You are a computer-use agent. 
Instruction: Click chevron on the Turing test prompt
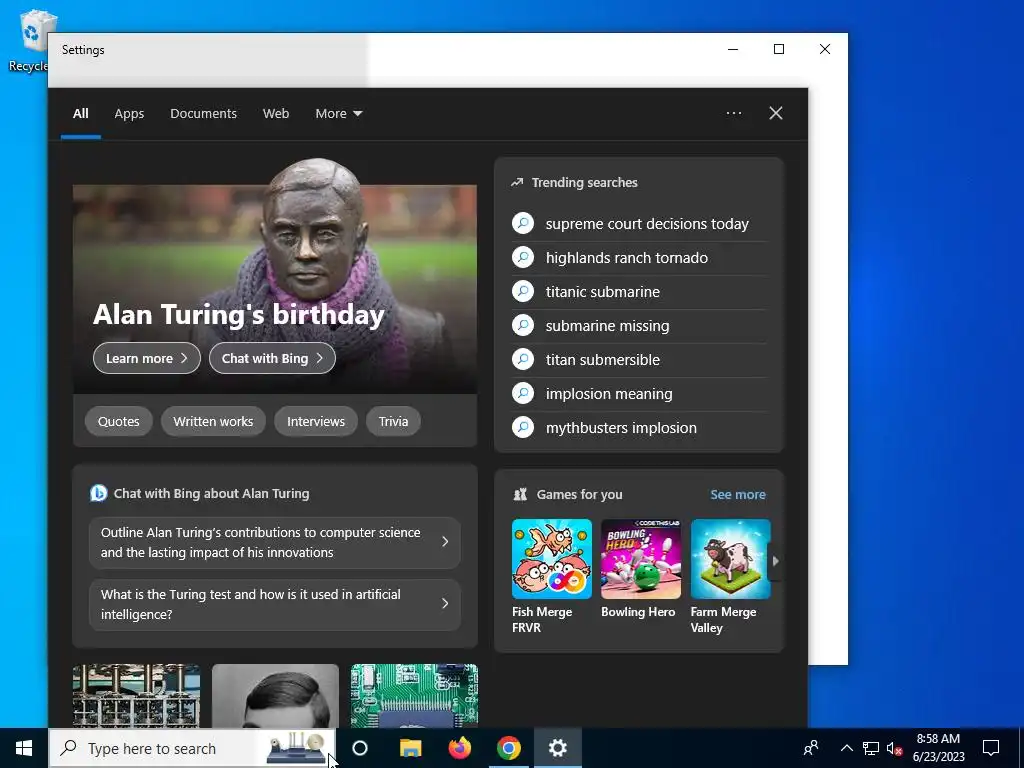click(x=445, y=604)
